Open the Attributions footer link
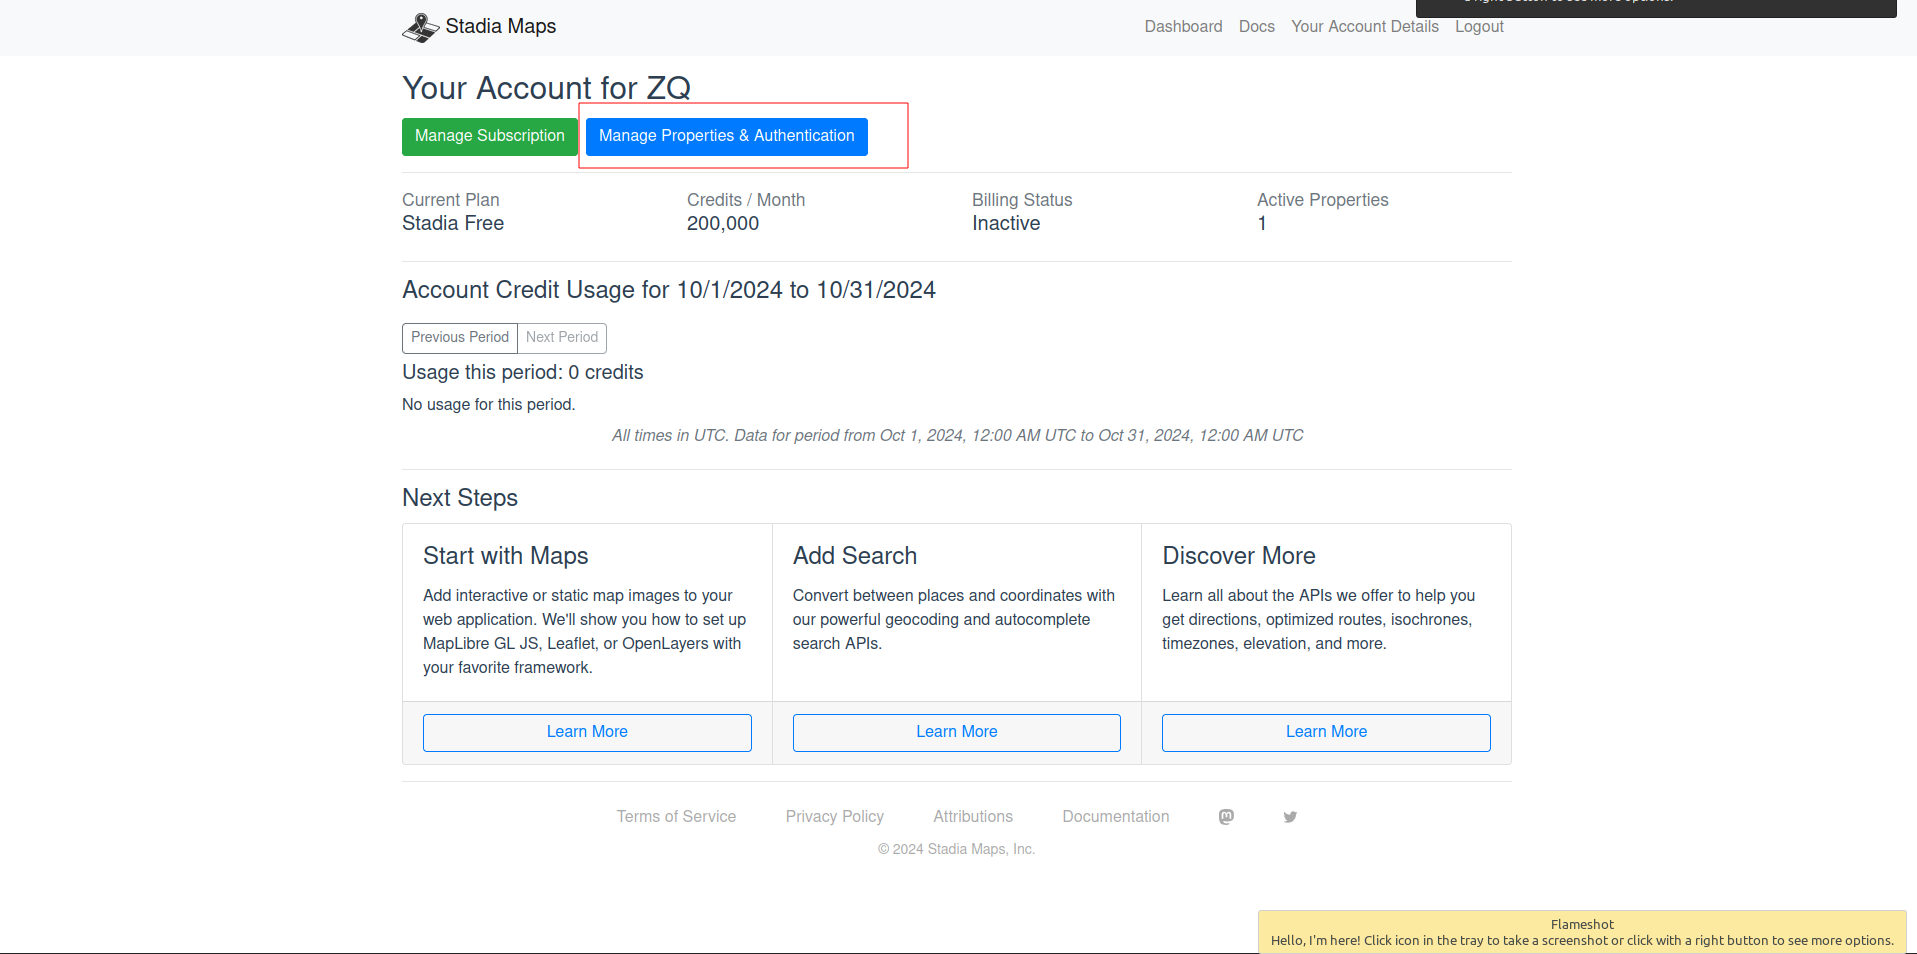1917x954 pixels. pos(973,817)
